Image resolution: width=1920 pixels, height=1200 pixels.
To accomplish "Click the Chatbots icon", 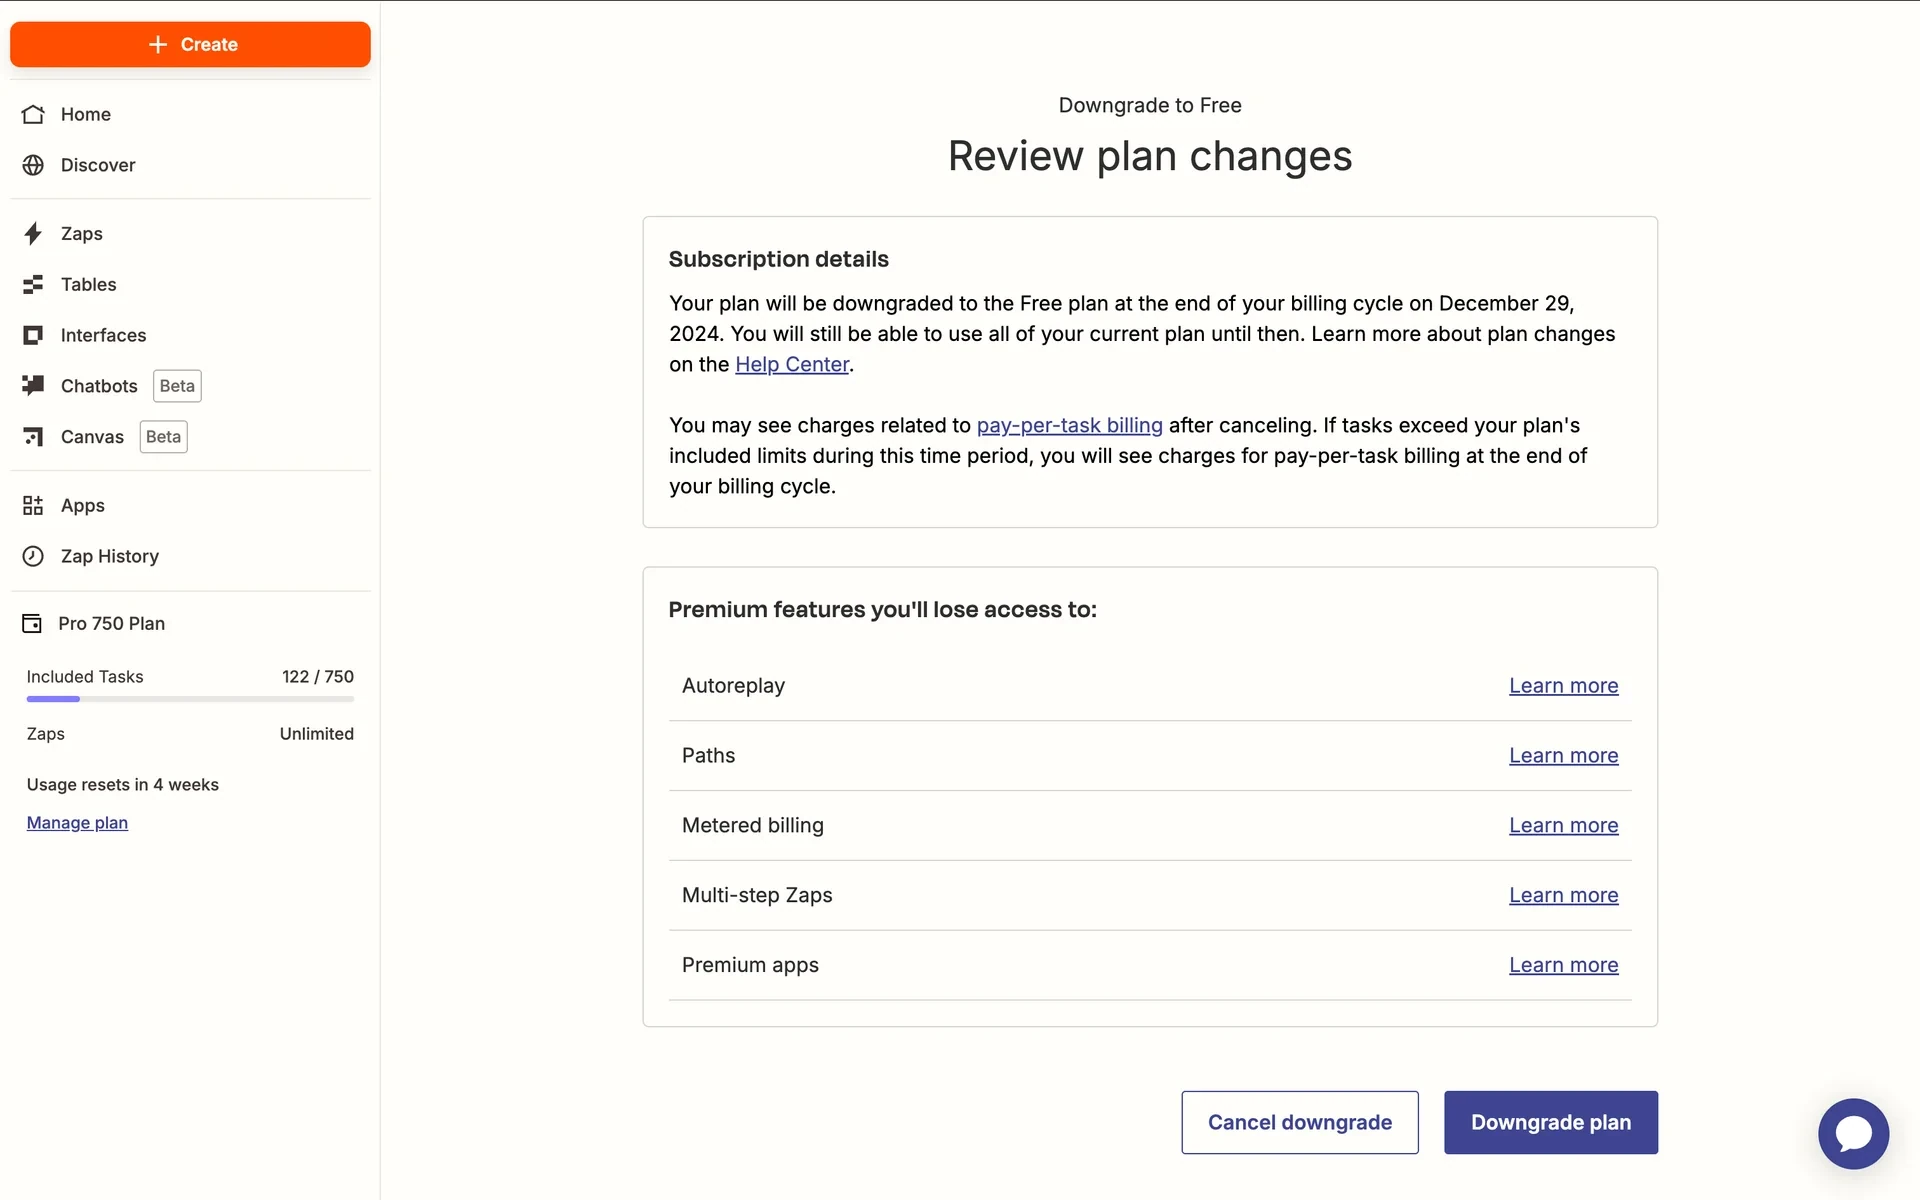I will click(33, 385).
